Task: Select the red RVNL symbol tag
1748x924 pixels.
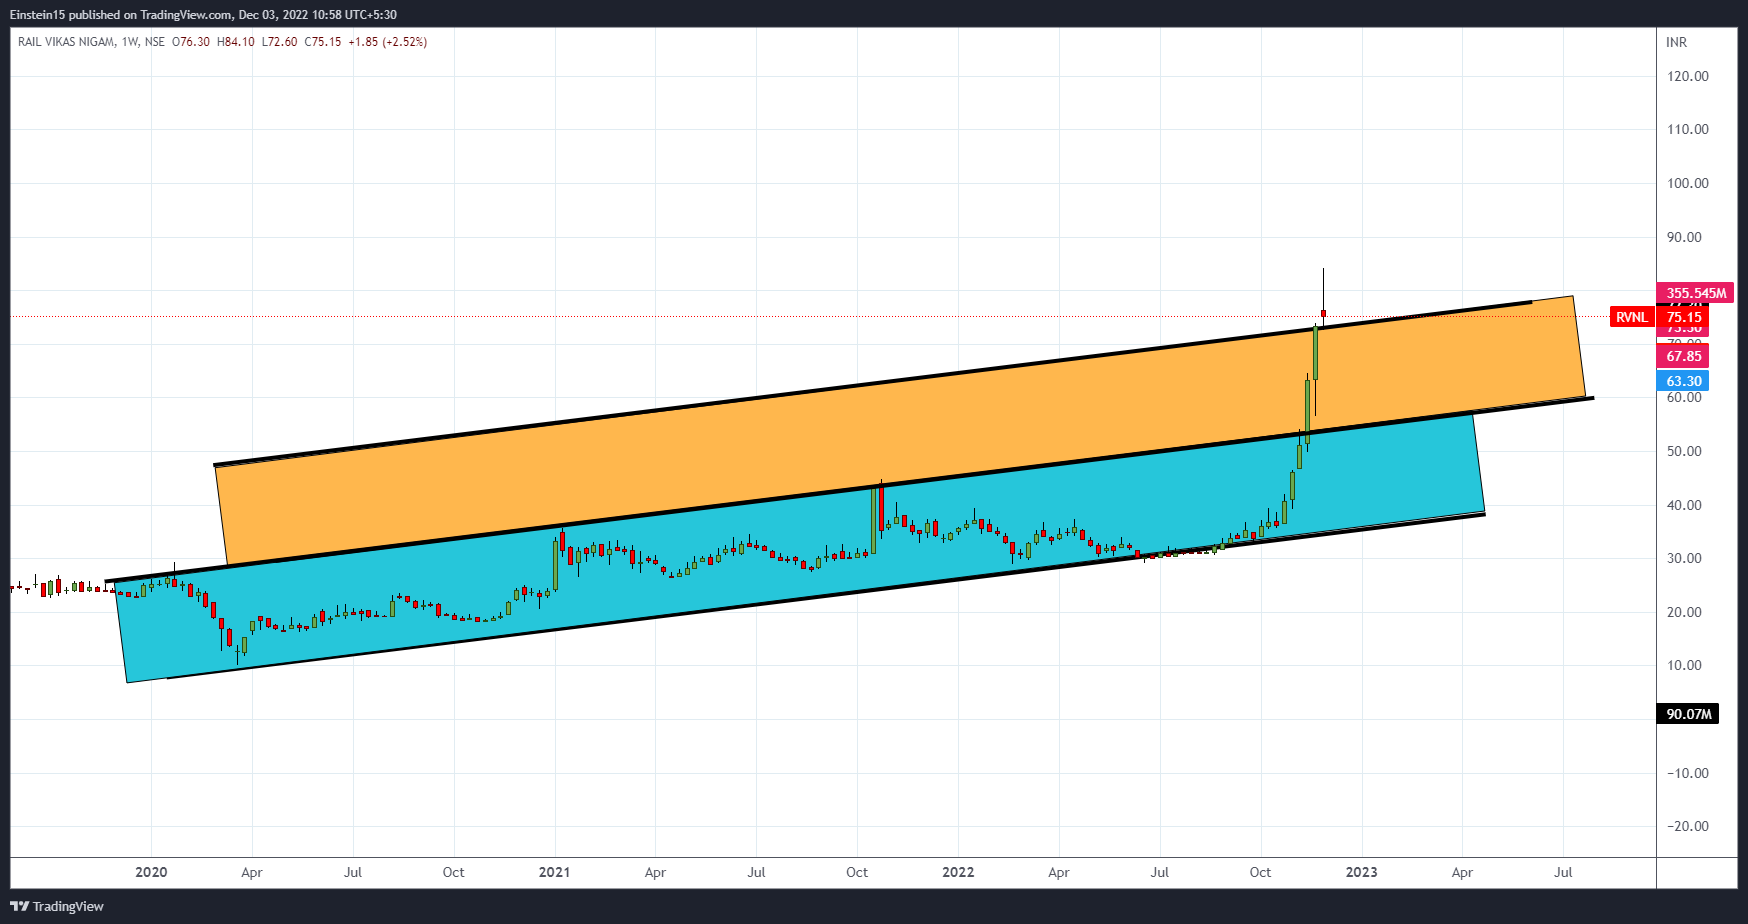Action: [1631, 317]
